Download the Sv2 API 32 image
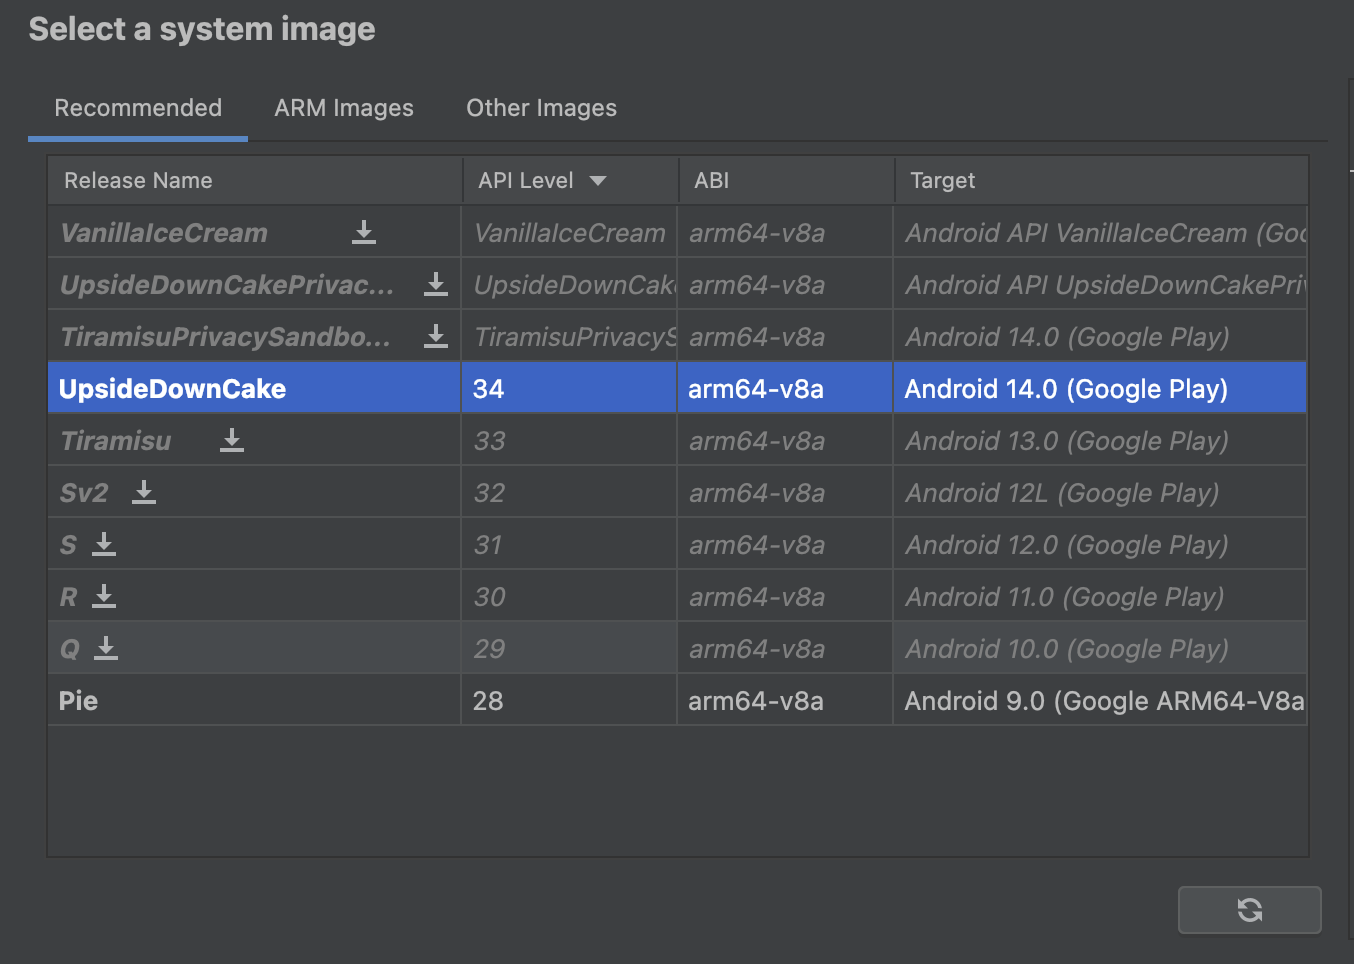This screenshot has height=964, width=1354. 144,493
